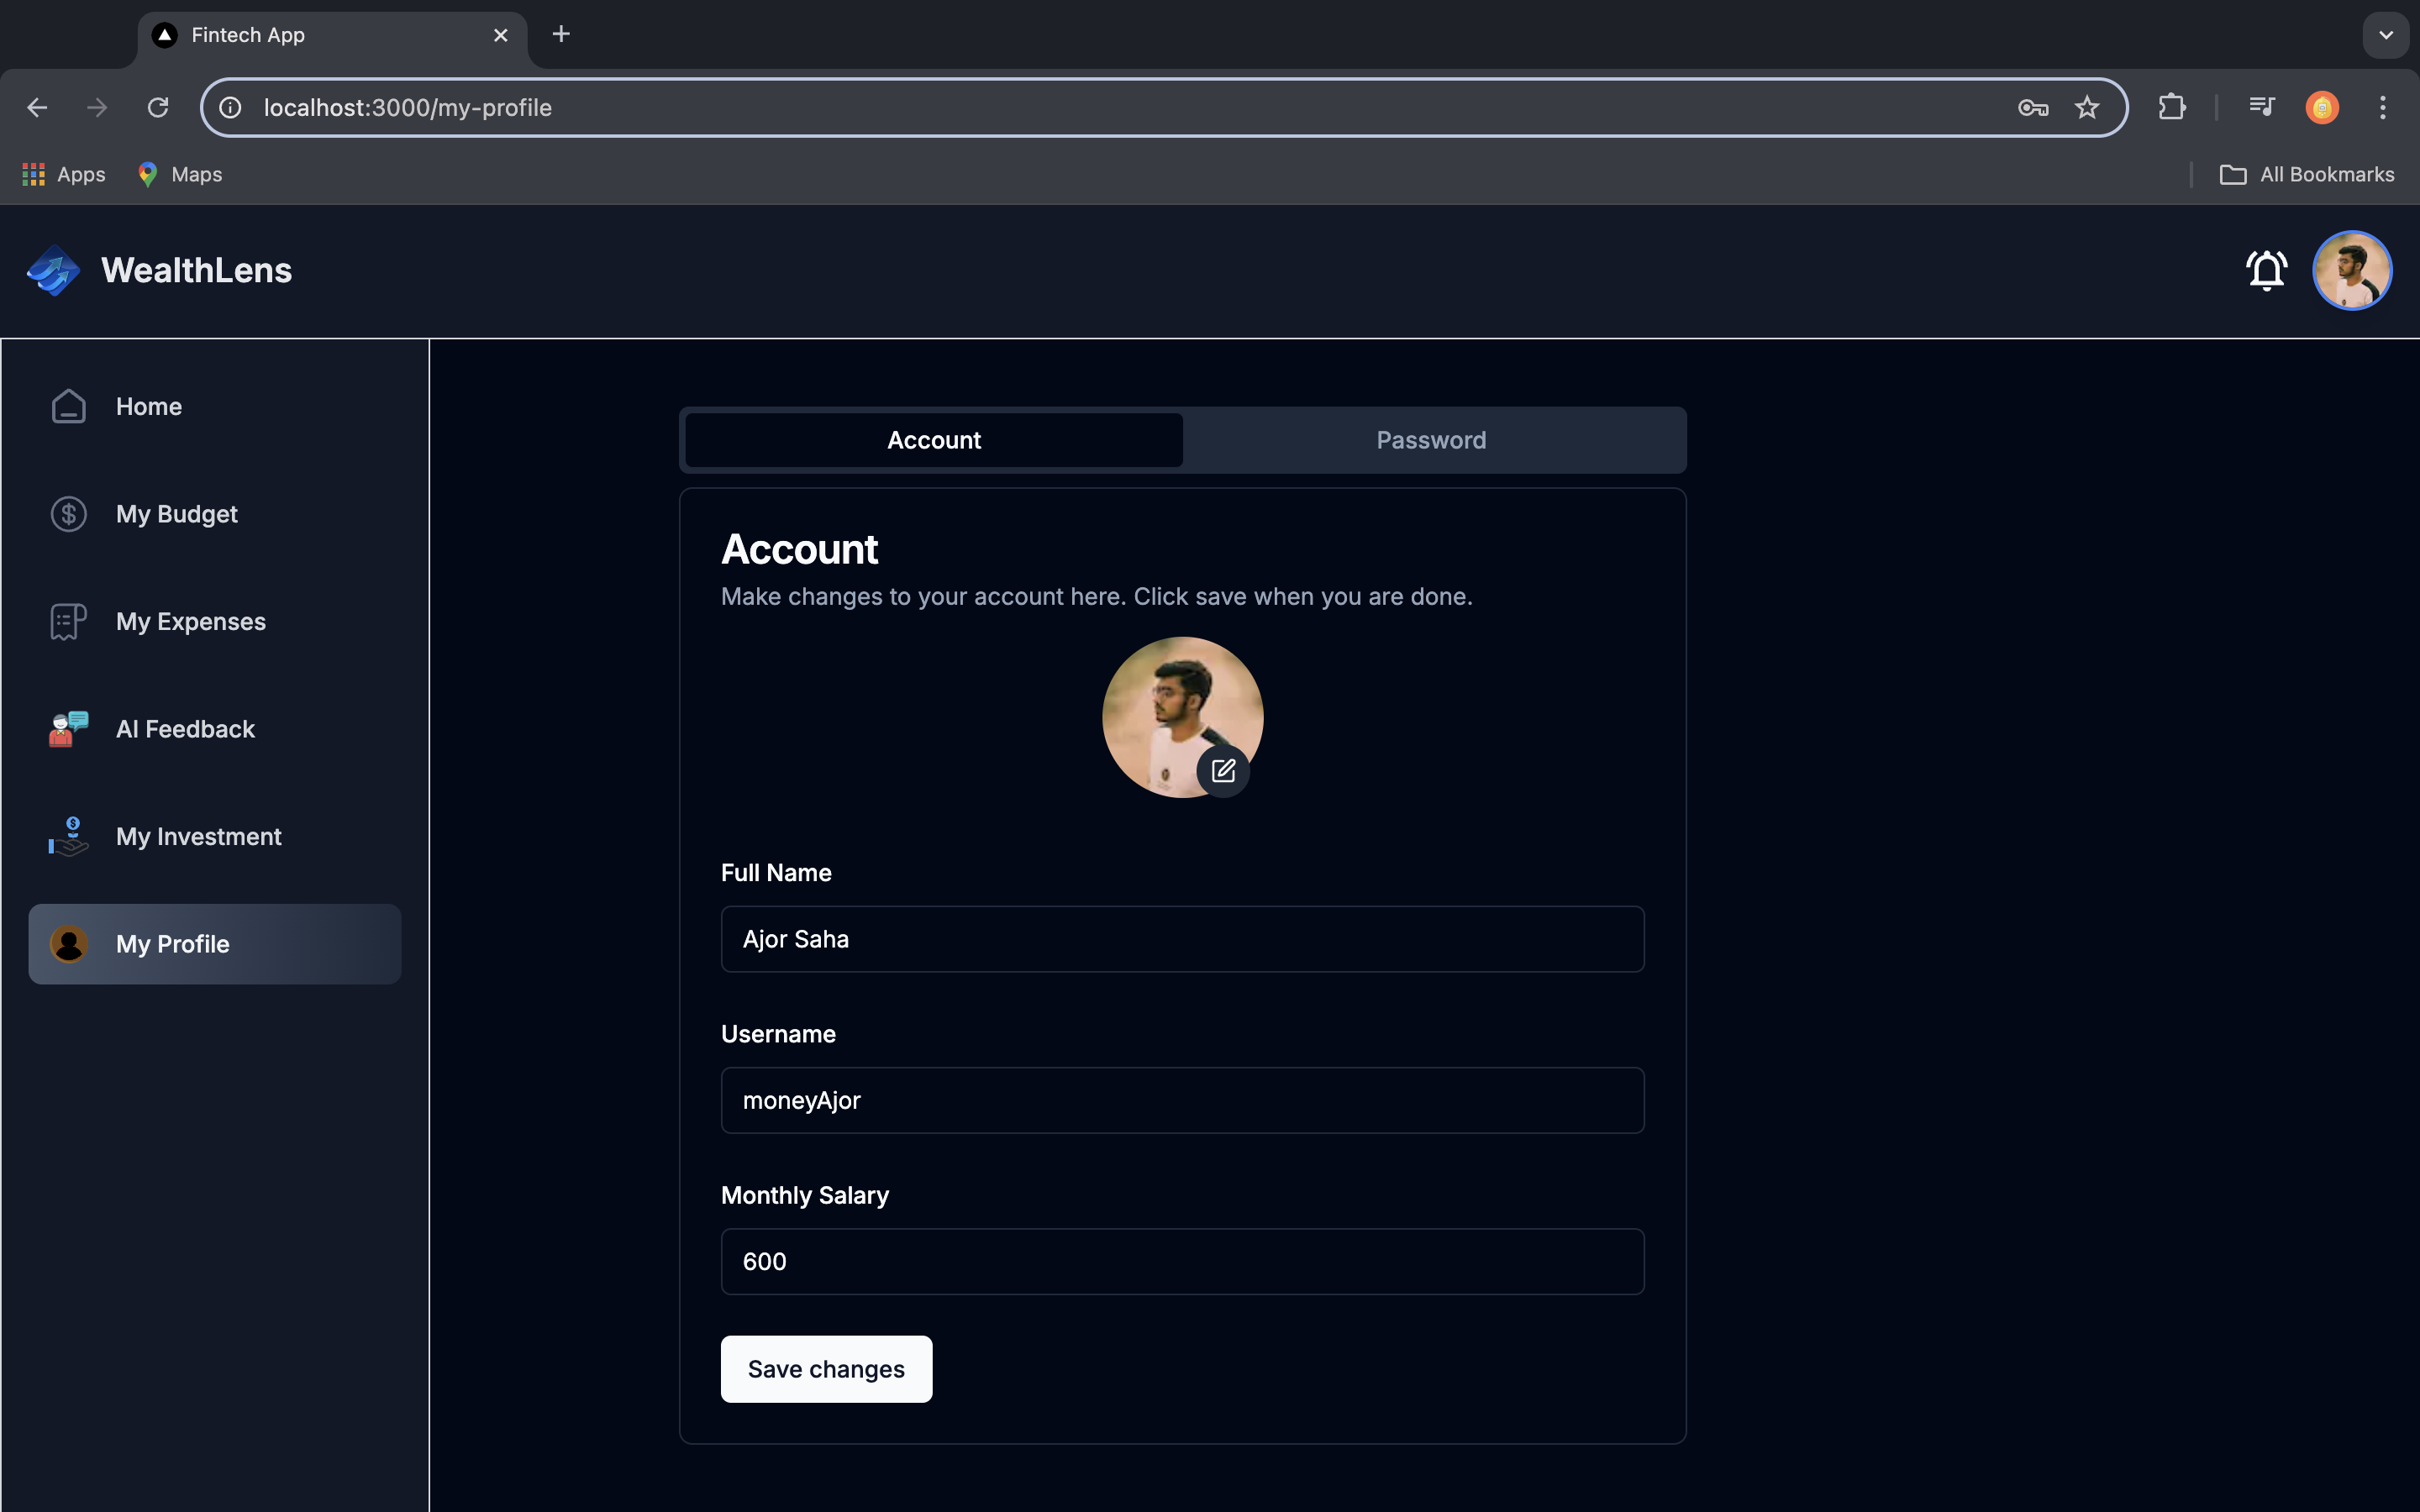Switch to the Password tab
This screenshot has height=1512, width=2420.
(x=1431, y=440)
